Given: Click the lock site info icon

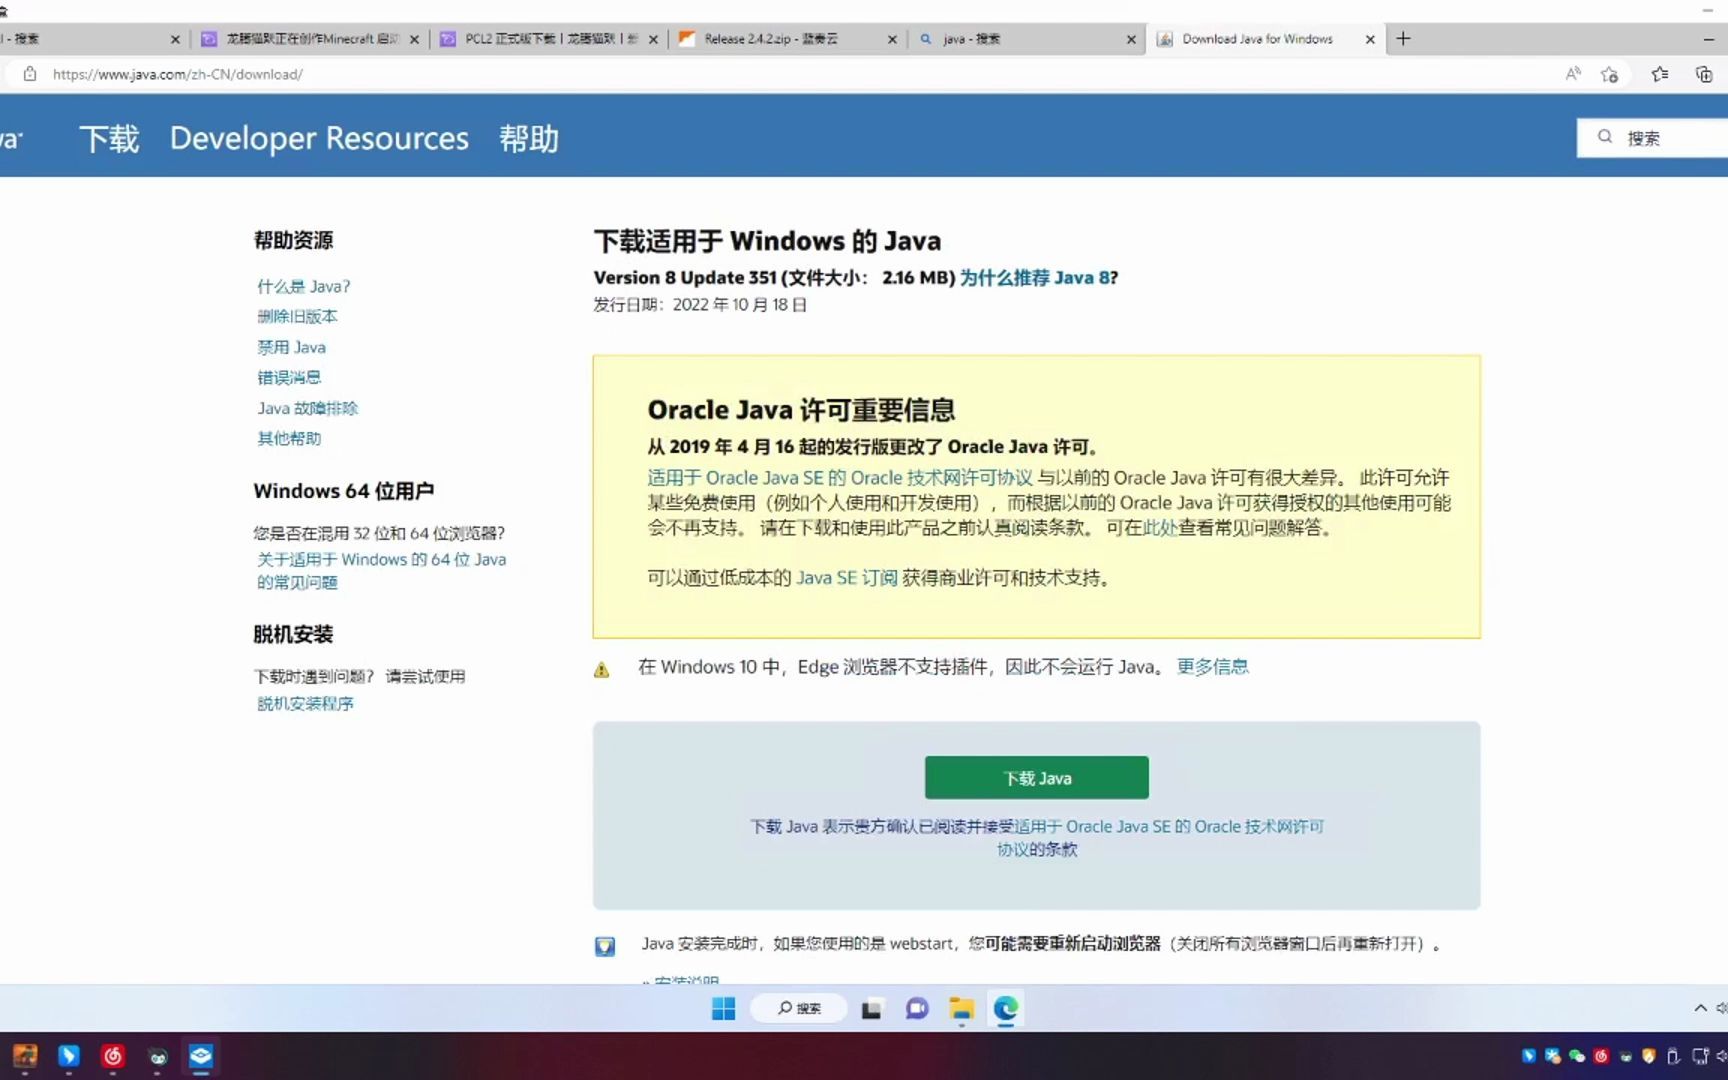Looking at the screenshot, I should [x=30, y=74].
